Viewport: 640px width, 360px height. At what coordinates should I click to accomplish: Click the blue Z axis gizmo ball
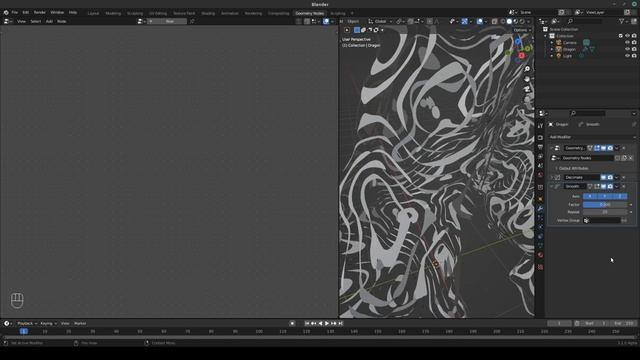point(518,41)
